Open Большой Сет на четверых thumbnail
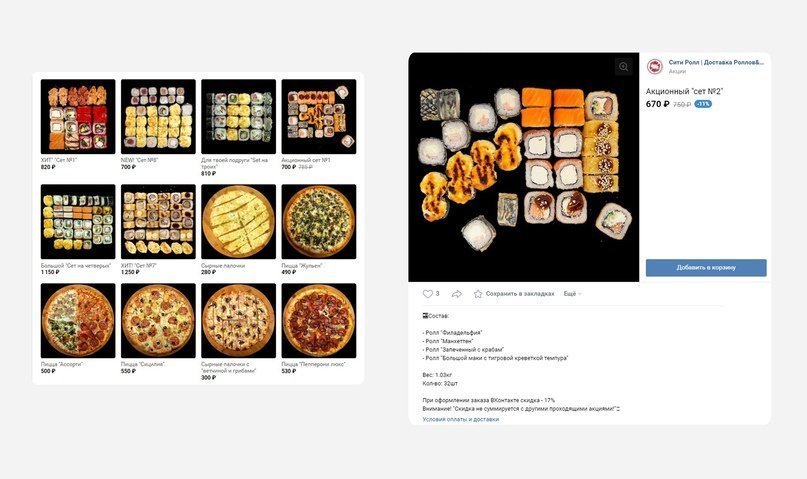The image size is (807, 479). (78, 222)
